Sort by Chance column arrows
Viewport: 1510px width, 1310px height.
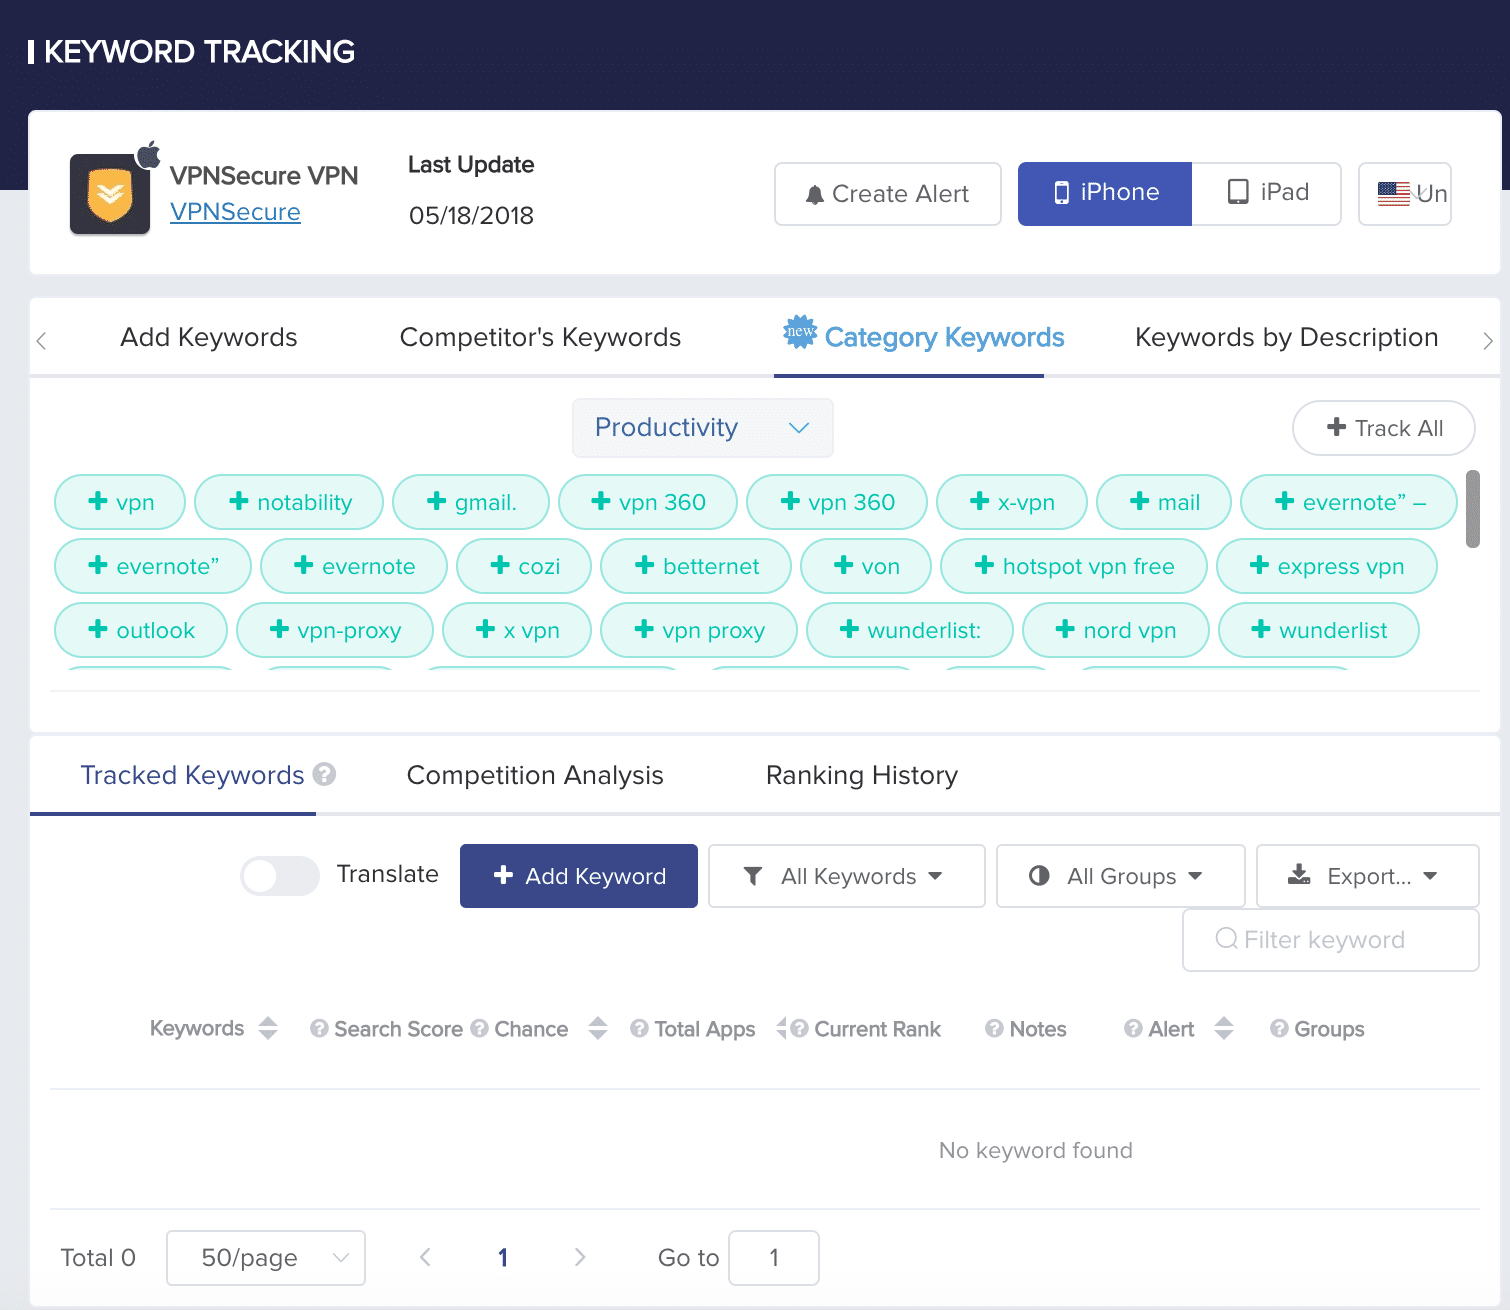[598, 1028]
